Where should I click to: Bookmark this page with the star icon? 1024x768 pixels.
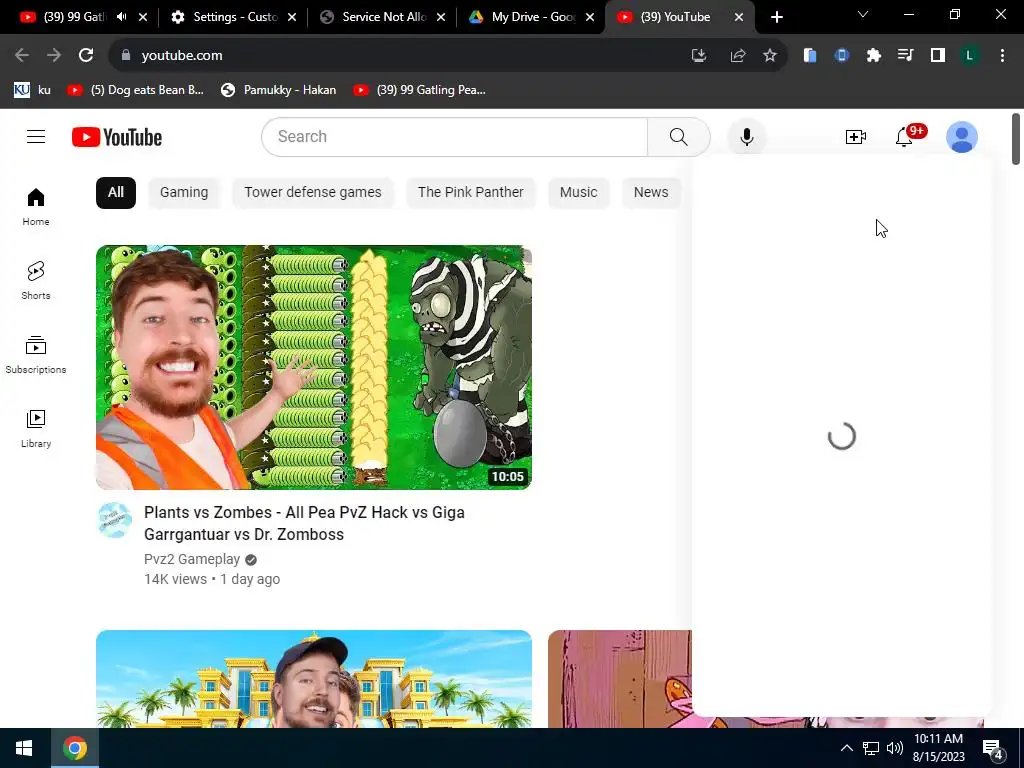point(770,56)
